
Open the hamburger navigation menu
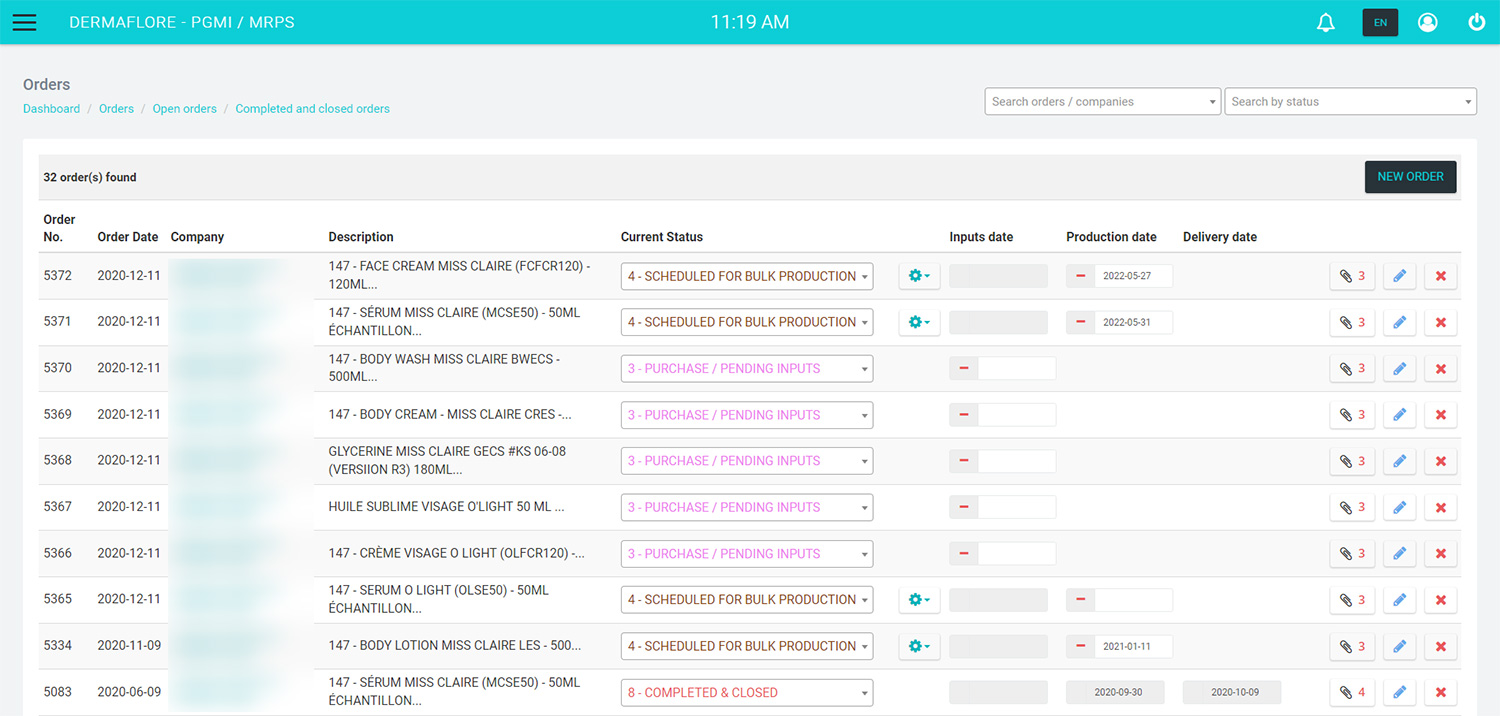(x=24, y=22)
